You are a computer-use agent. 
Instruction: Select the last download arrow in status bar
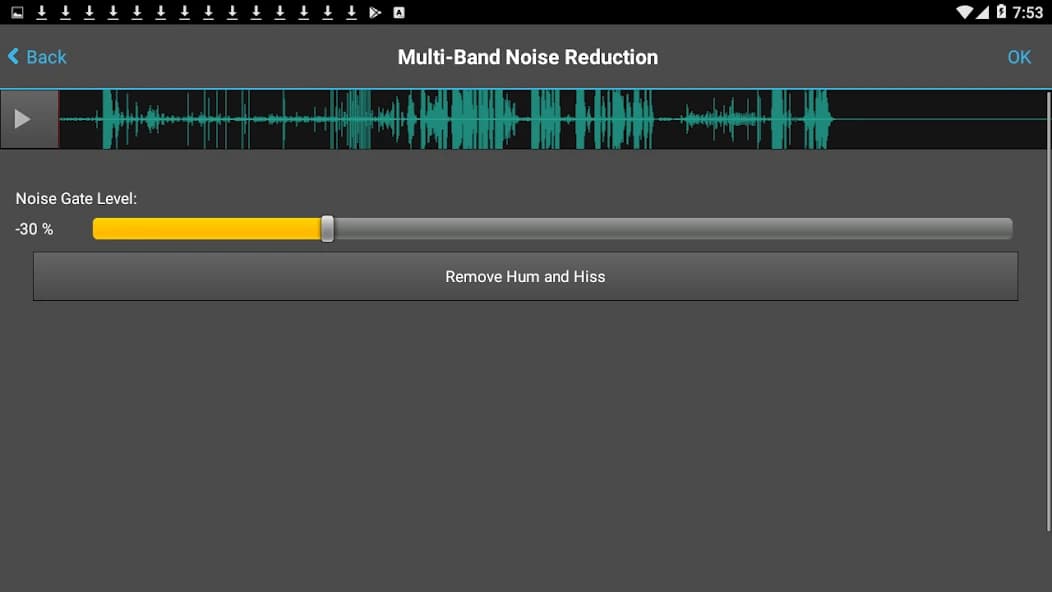pyautogui.click(x=350, y=12)
